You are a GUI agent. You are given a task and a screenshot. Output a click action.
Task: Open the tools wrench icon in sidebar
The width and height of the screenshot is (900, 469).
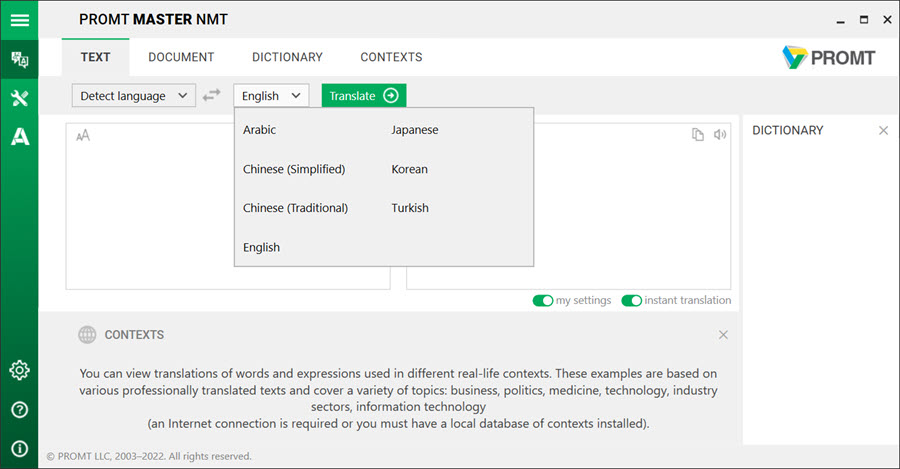click(20, 98)
